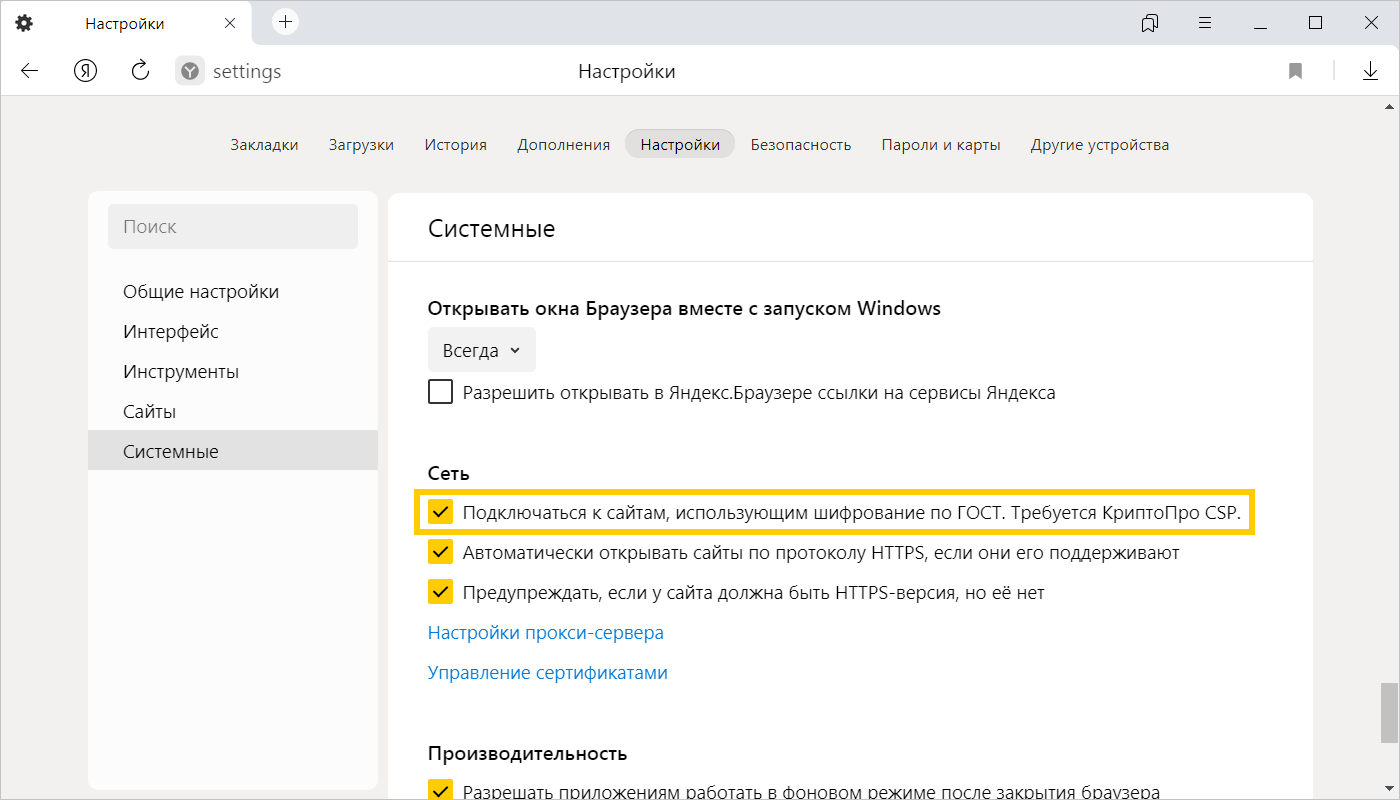Open the Другие устройства tab
The width and height of the screenshot is (1400, 800).
pyautogui.click(x=1100, y=144)
